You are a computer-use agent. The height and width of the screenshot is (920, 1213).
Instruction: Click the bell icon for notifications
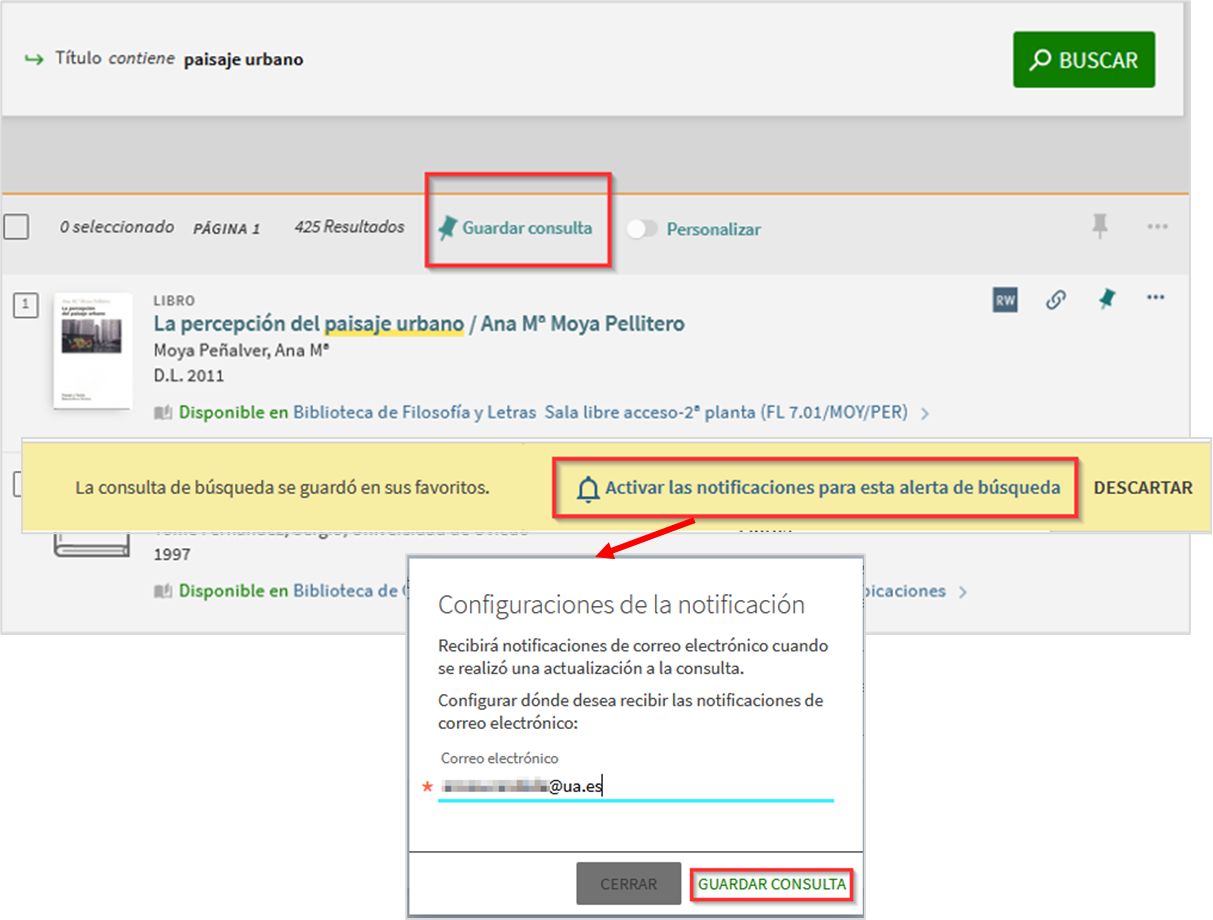pyautogui.click(x=588, y=489)
